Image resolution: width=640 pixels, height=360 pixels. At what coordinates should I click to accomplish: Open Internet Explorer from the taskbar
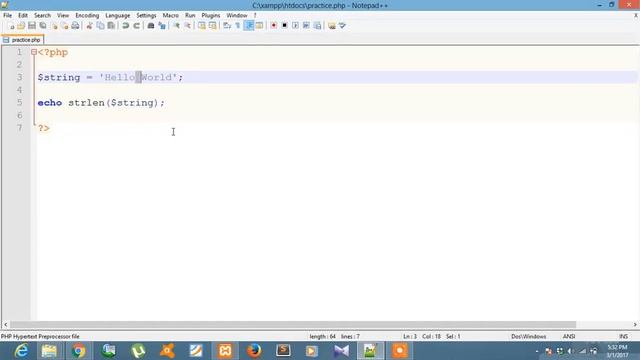[20, 351]
